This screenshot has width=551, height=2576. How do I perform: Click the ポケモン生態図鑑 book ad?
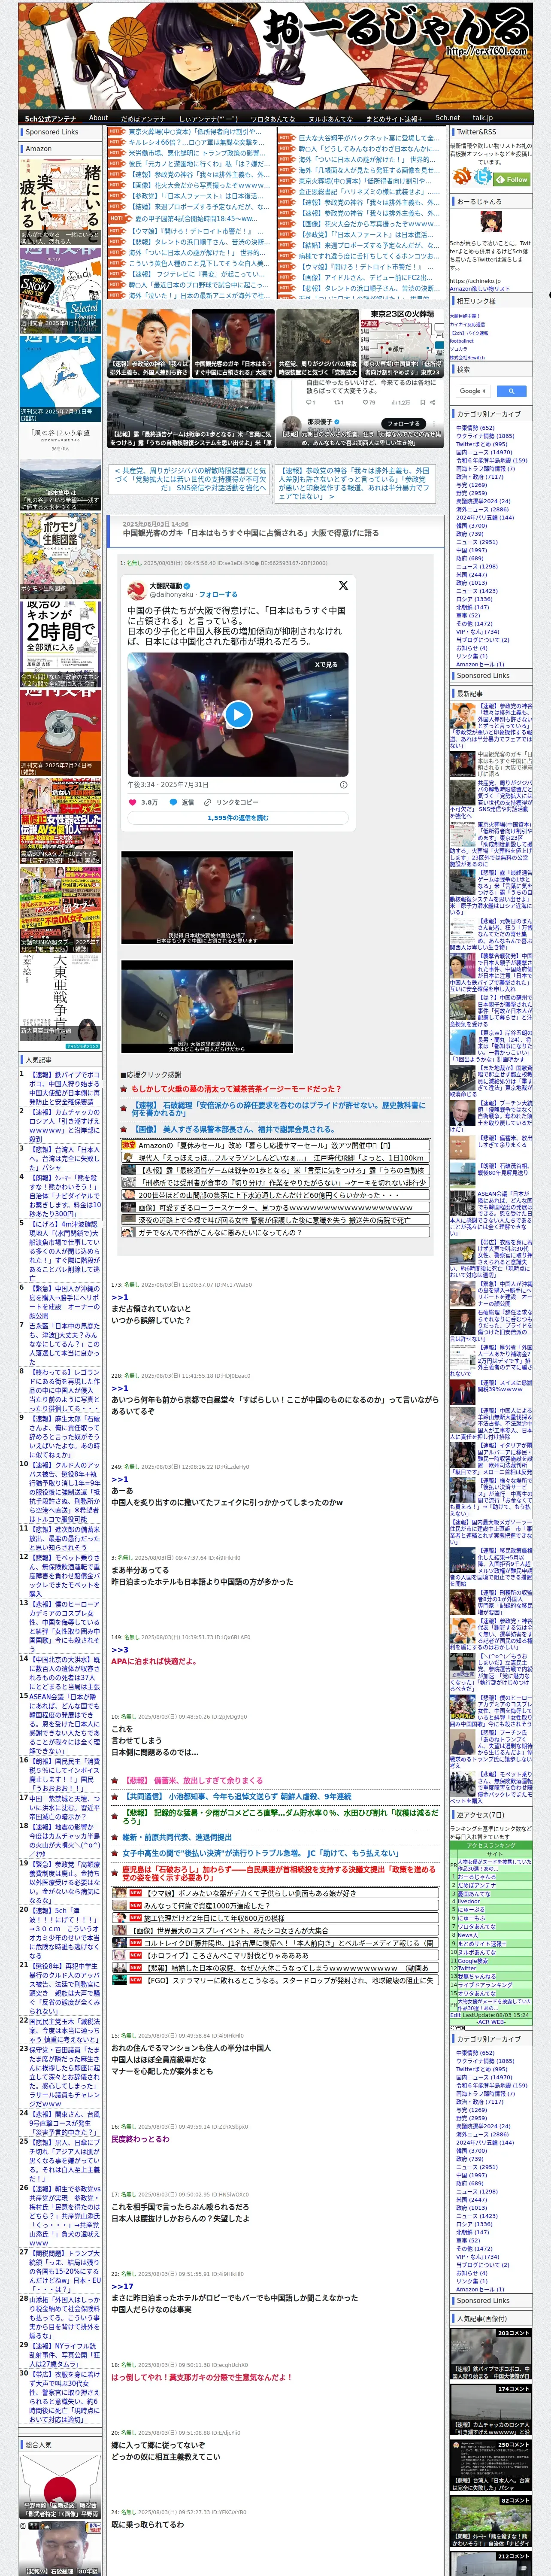pos(60,556)
